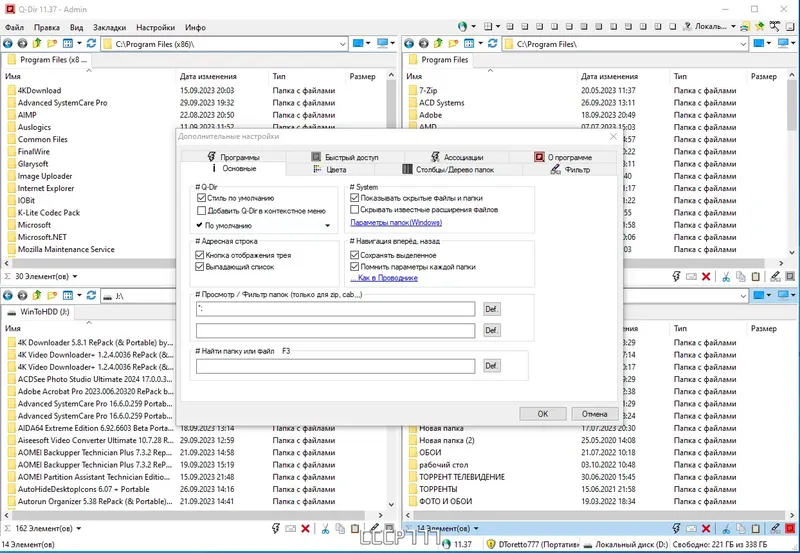Expand the C:\Program Files\ address dropdown
The height and width of the screenshot is (553, 800).
pyautogui.click(x=743, y=44)
